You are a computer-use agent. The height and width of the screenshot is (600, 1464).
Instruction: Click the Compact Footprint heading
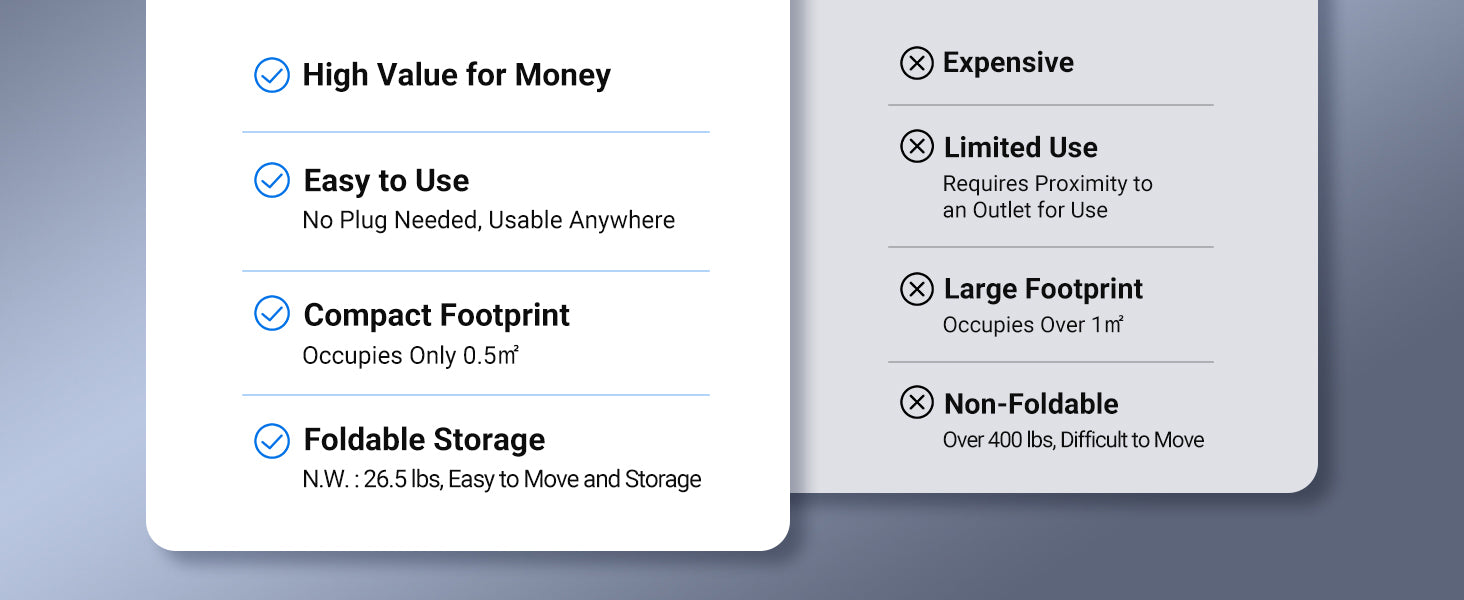(436, 315)
